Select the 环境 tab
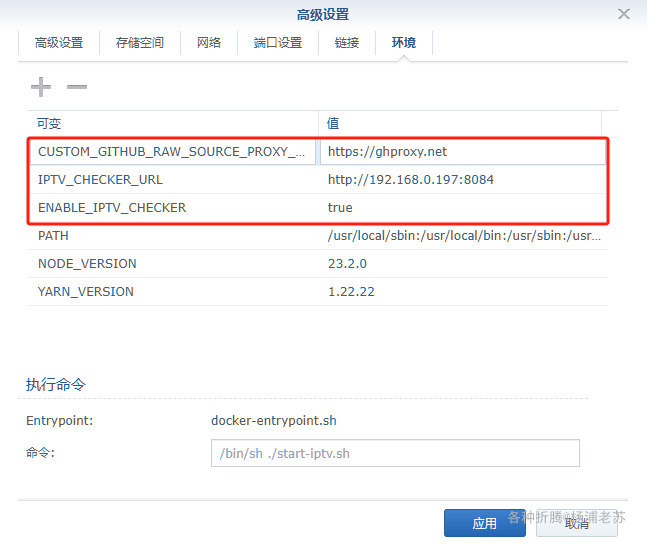 (404, 43)
